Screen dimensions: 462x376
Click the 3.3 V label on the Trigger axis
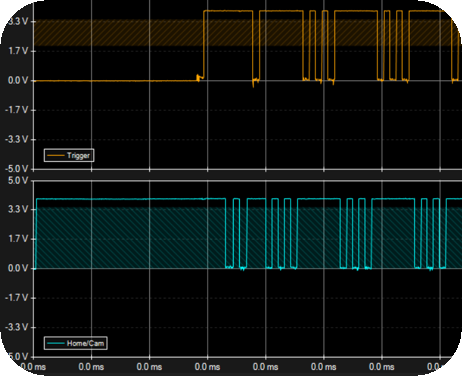click(18, 22)
